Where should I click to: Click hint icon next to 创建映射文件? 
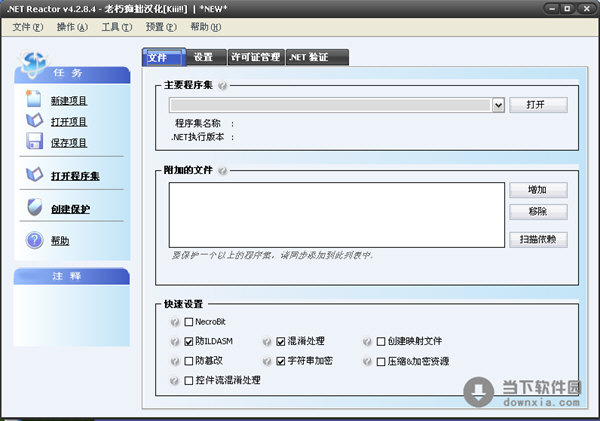pos(367,341)
